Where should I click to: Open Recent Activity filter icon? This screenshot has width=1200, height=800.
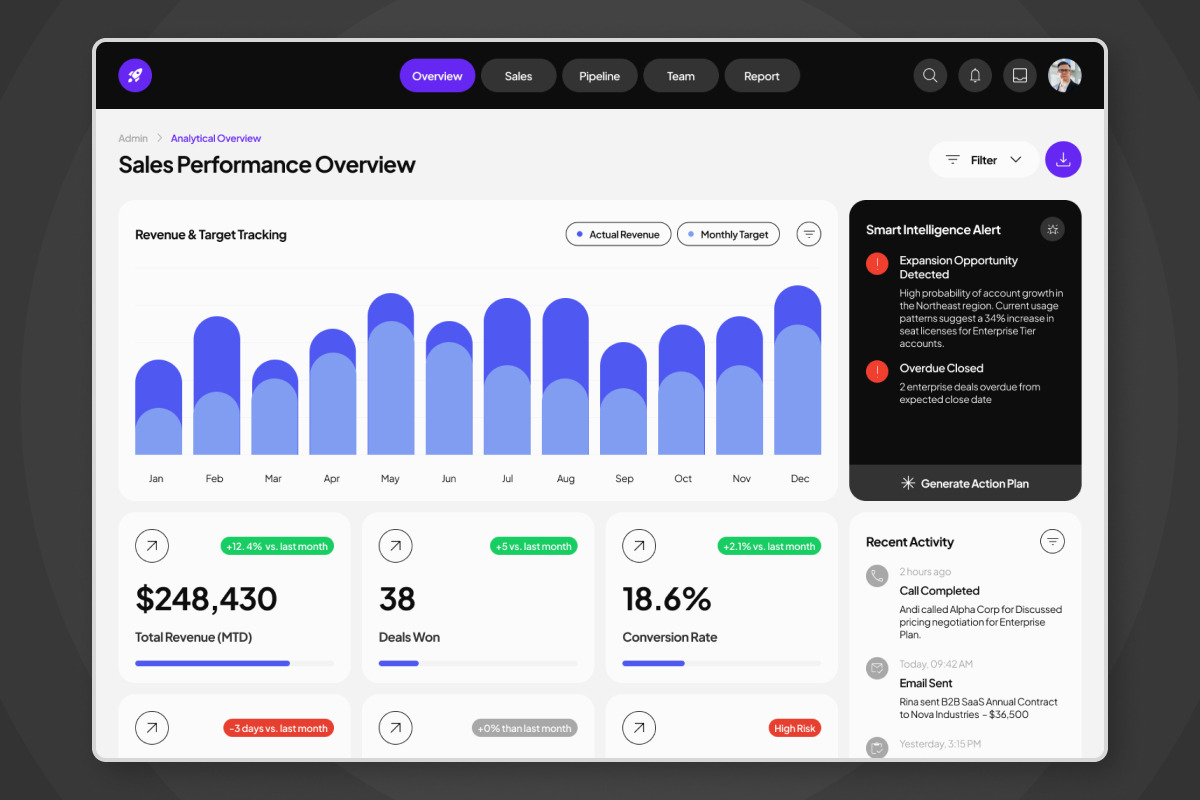pos(1052,542)
